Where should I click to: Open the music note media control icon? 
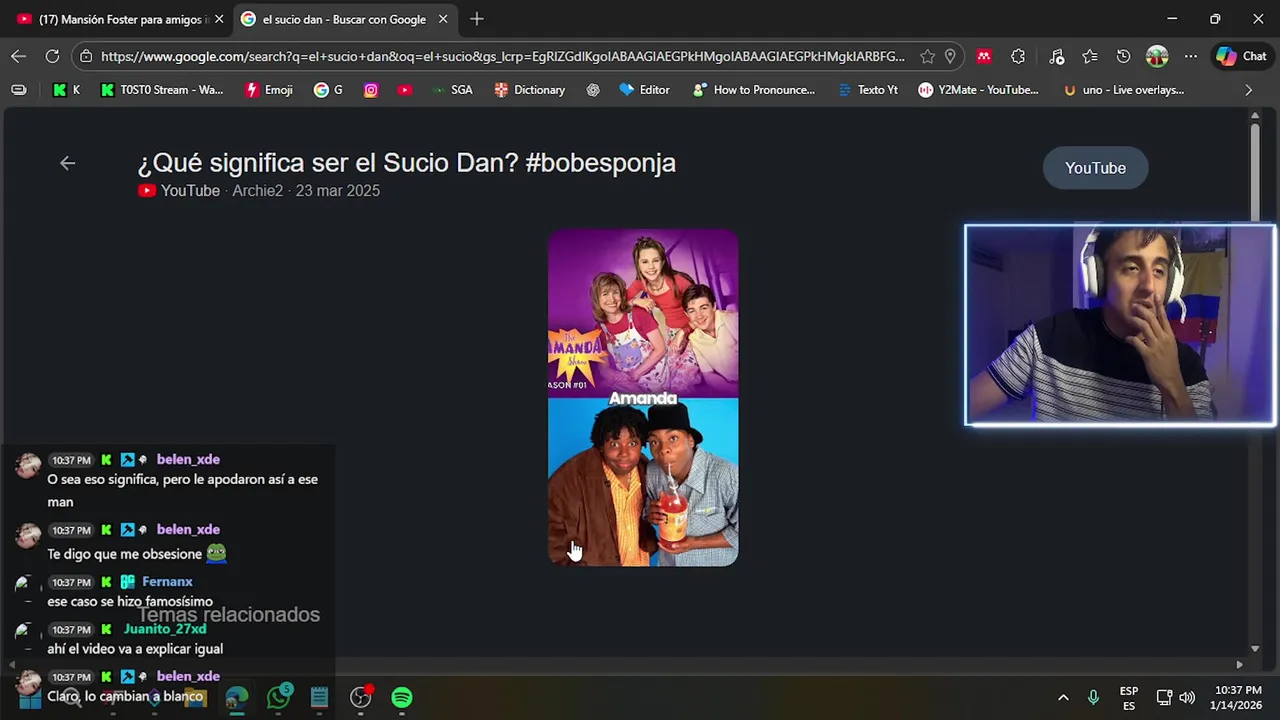coord(1056,57)
